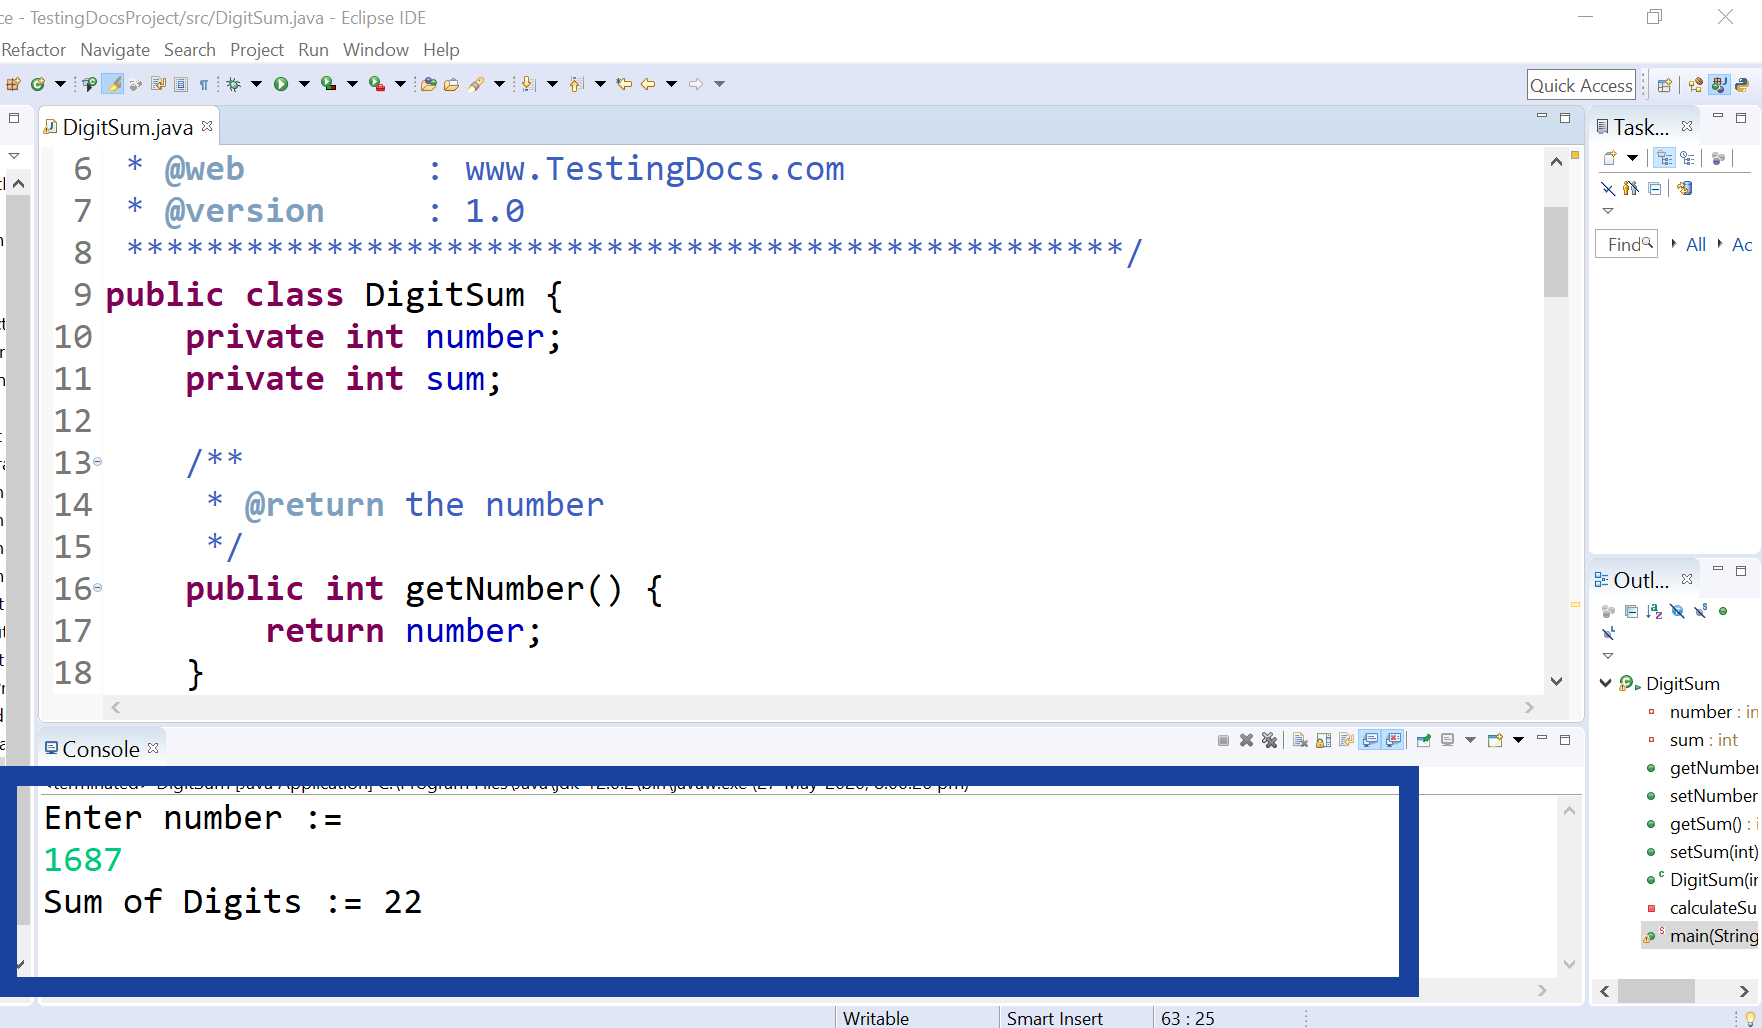The image size is (1762, 1028).
Task: Select the DigitSum.java editor tab
Action: (x=127, y=127)
